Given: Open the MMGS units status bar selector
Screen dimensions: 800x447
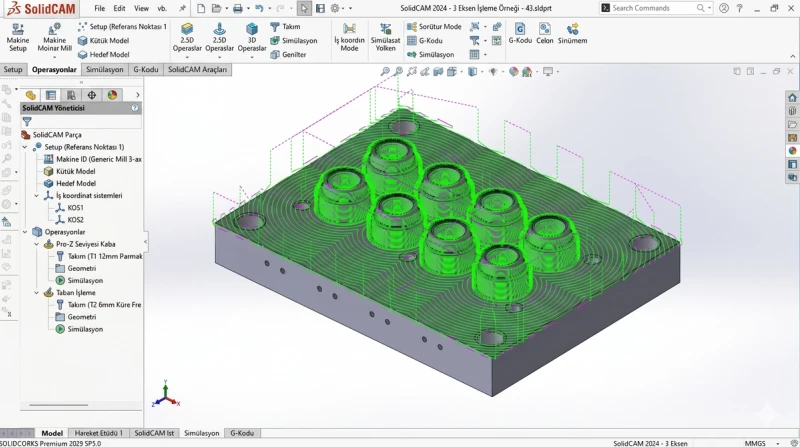Looking at the screenshot, I should (762, 443).
